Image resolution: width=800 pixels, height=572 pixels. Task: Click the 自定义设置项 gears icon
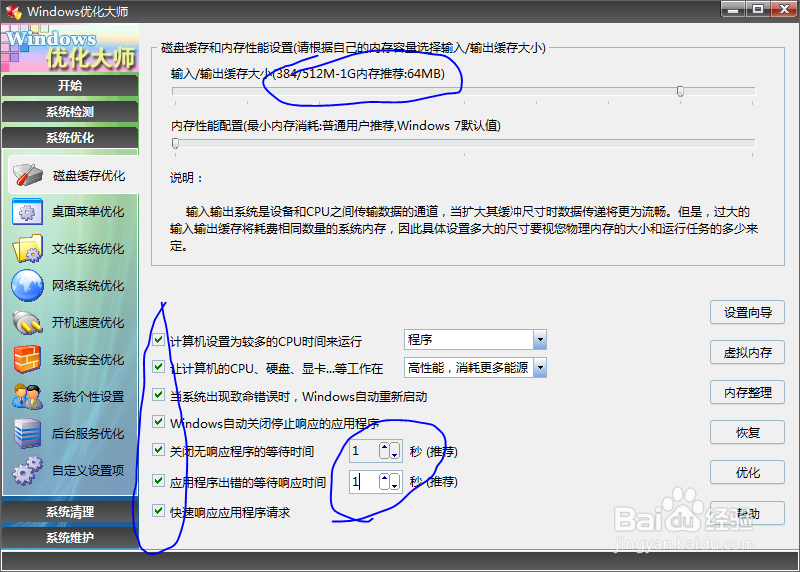pos(28,470)
